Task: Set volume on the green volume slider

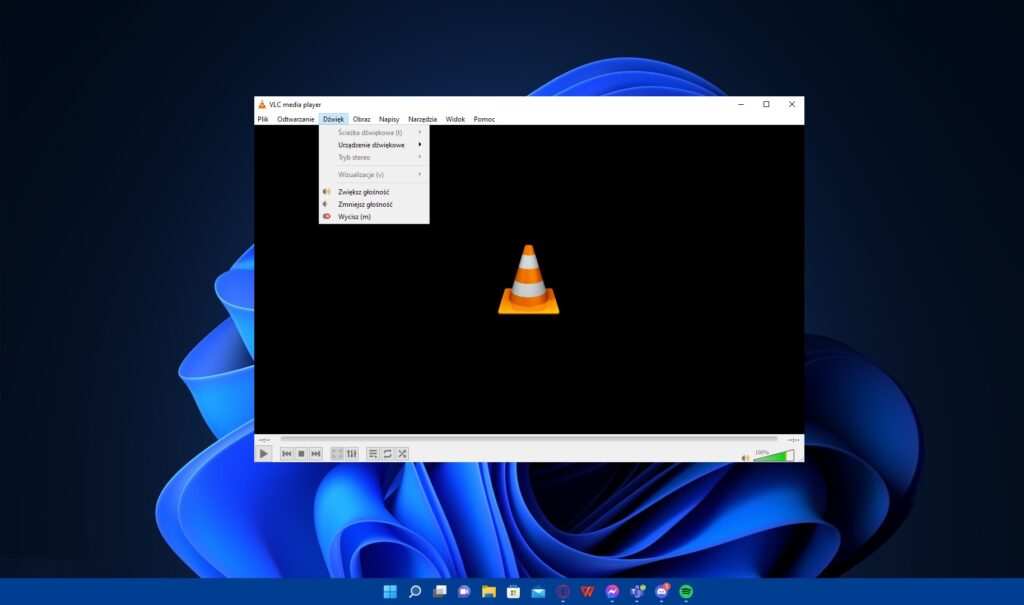Action: click(x=774, y=455)
